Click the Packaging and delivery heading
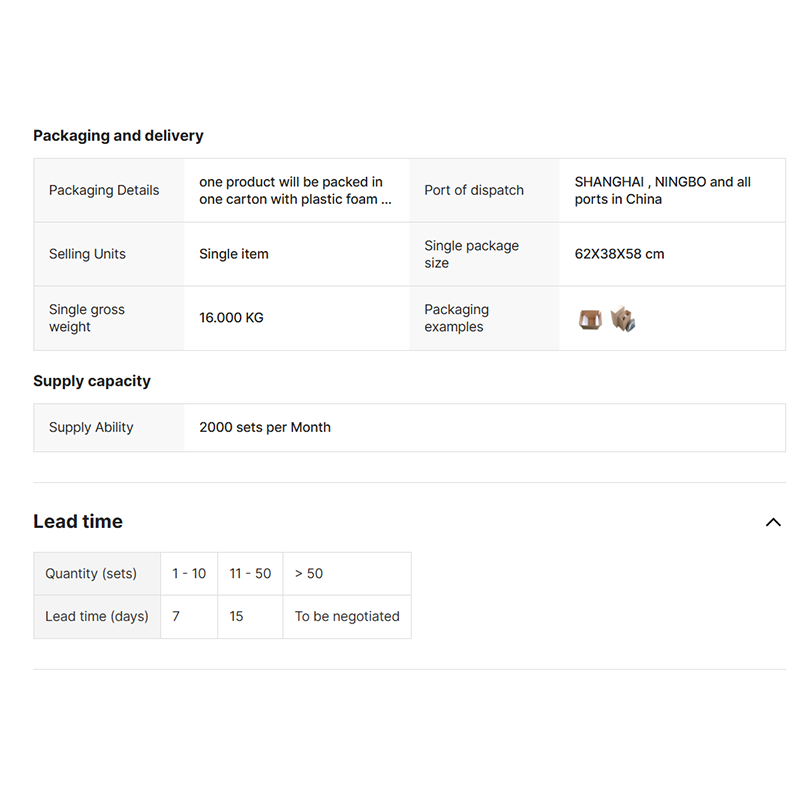 [x=118, y=136]
